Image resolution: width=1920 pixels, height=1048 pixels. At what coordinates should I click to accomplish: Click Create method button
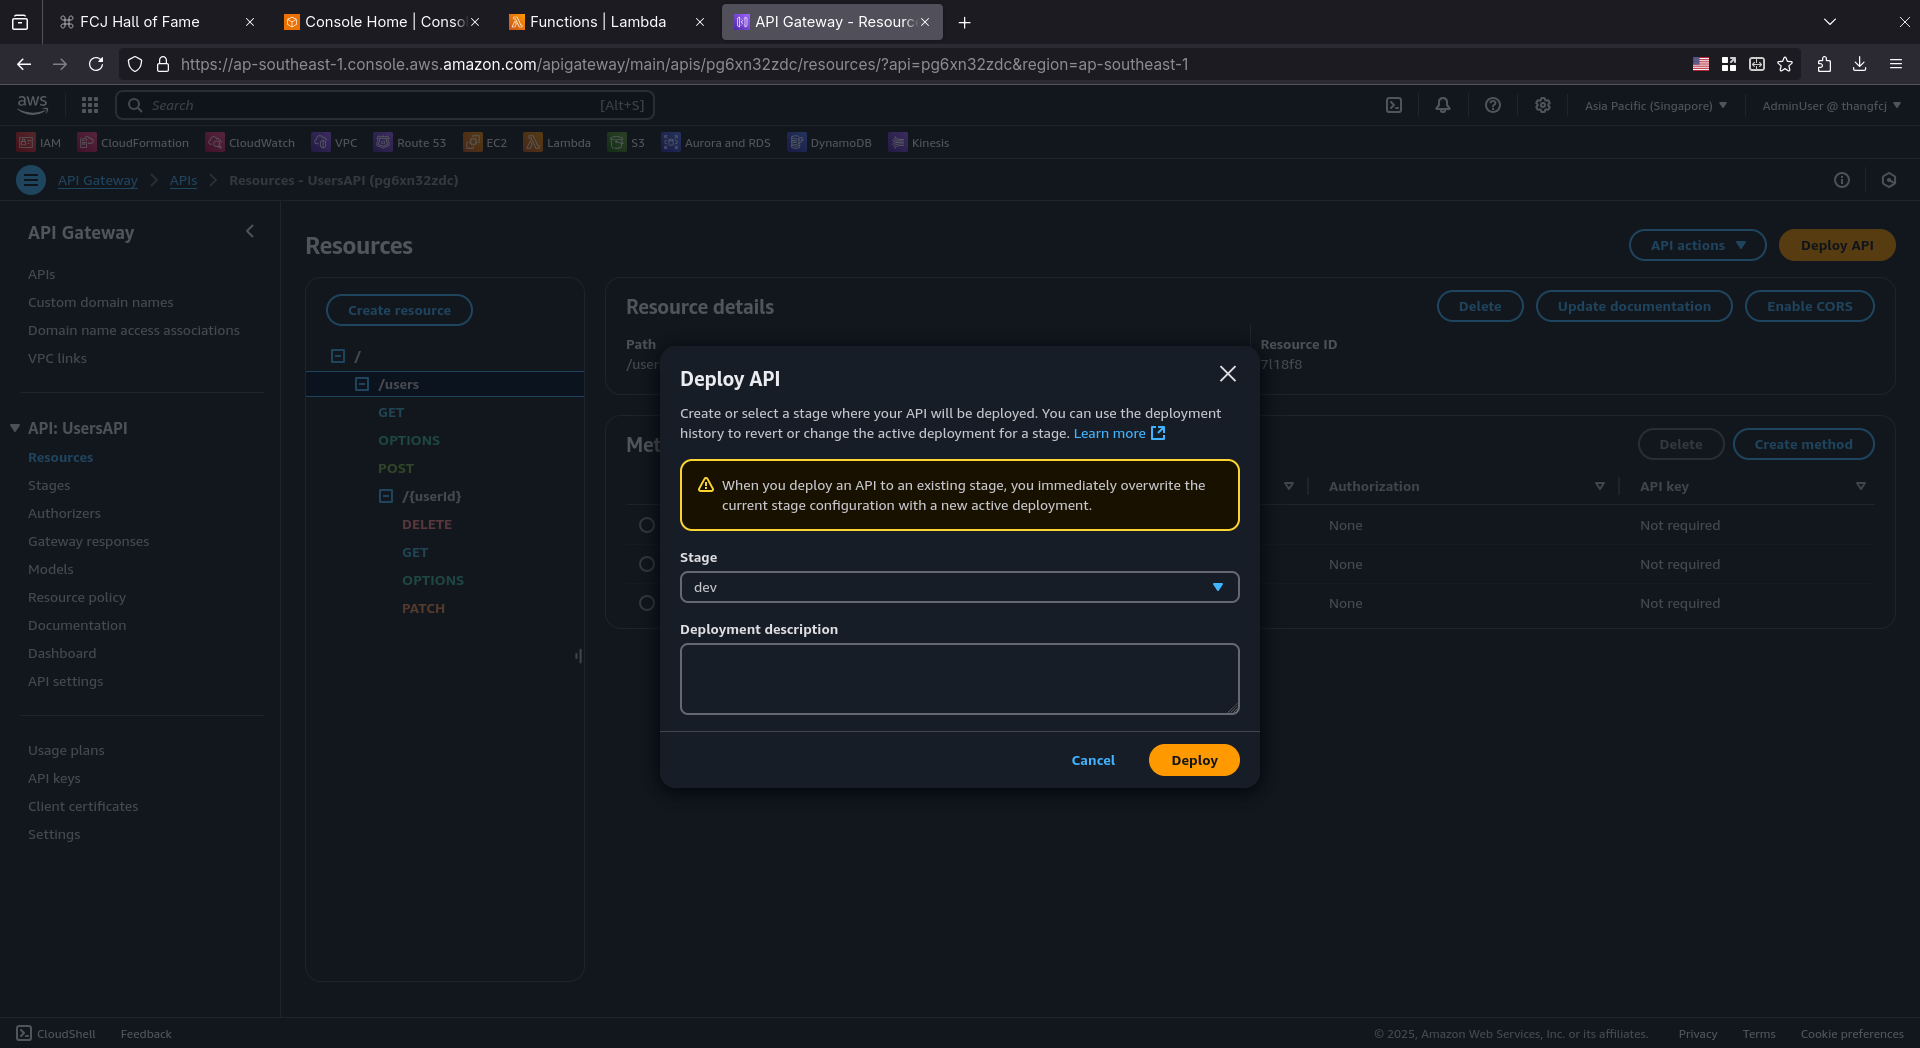(1803, 444)
